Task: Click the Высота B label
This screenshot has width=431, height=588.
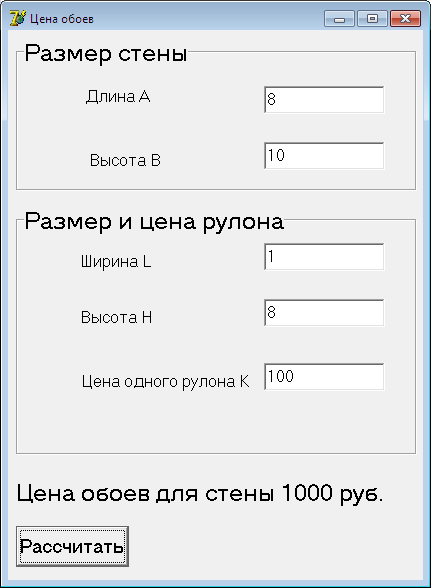Action: pyautogui.click(x=125, y=160)
